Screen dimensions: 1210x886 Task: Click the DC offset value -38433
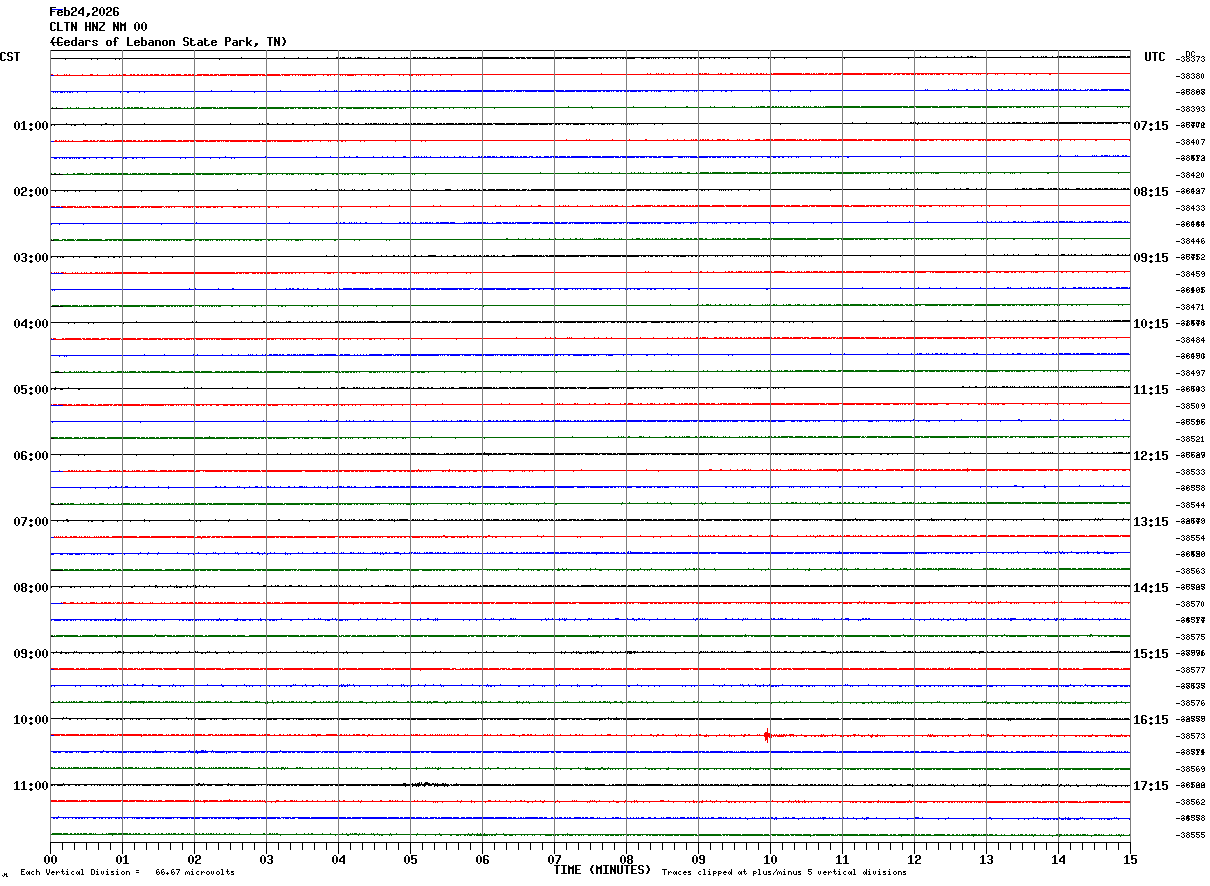click(1190, 208)
